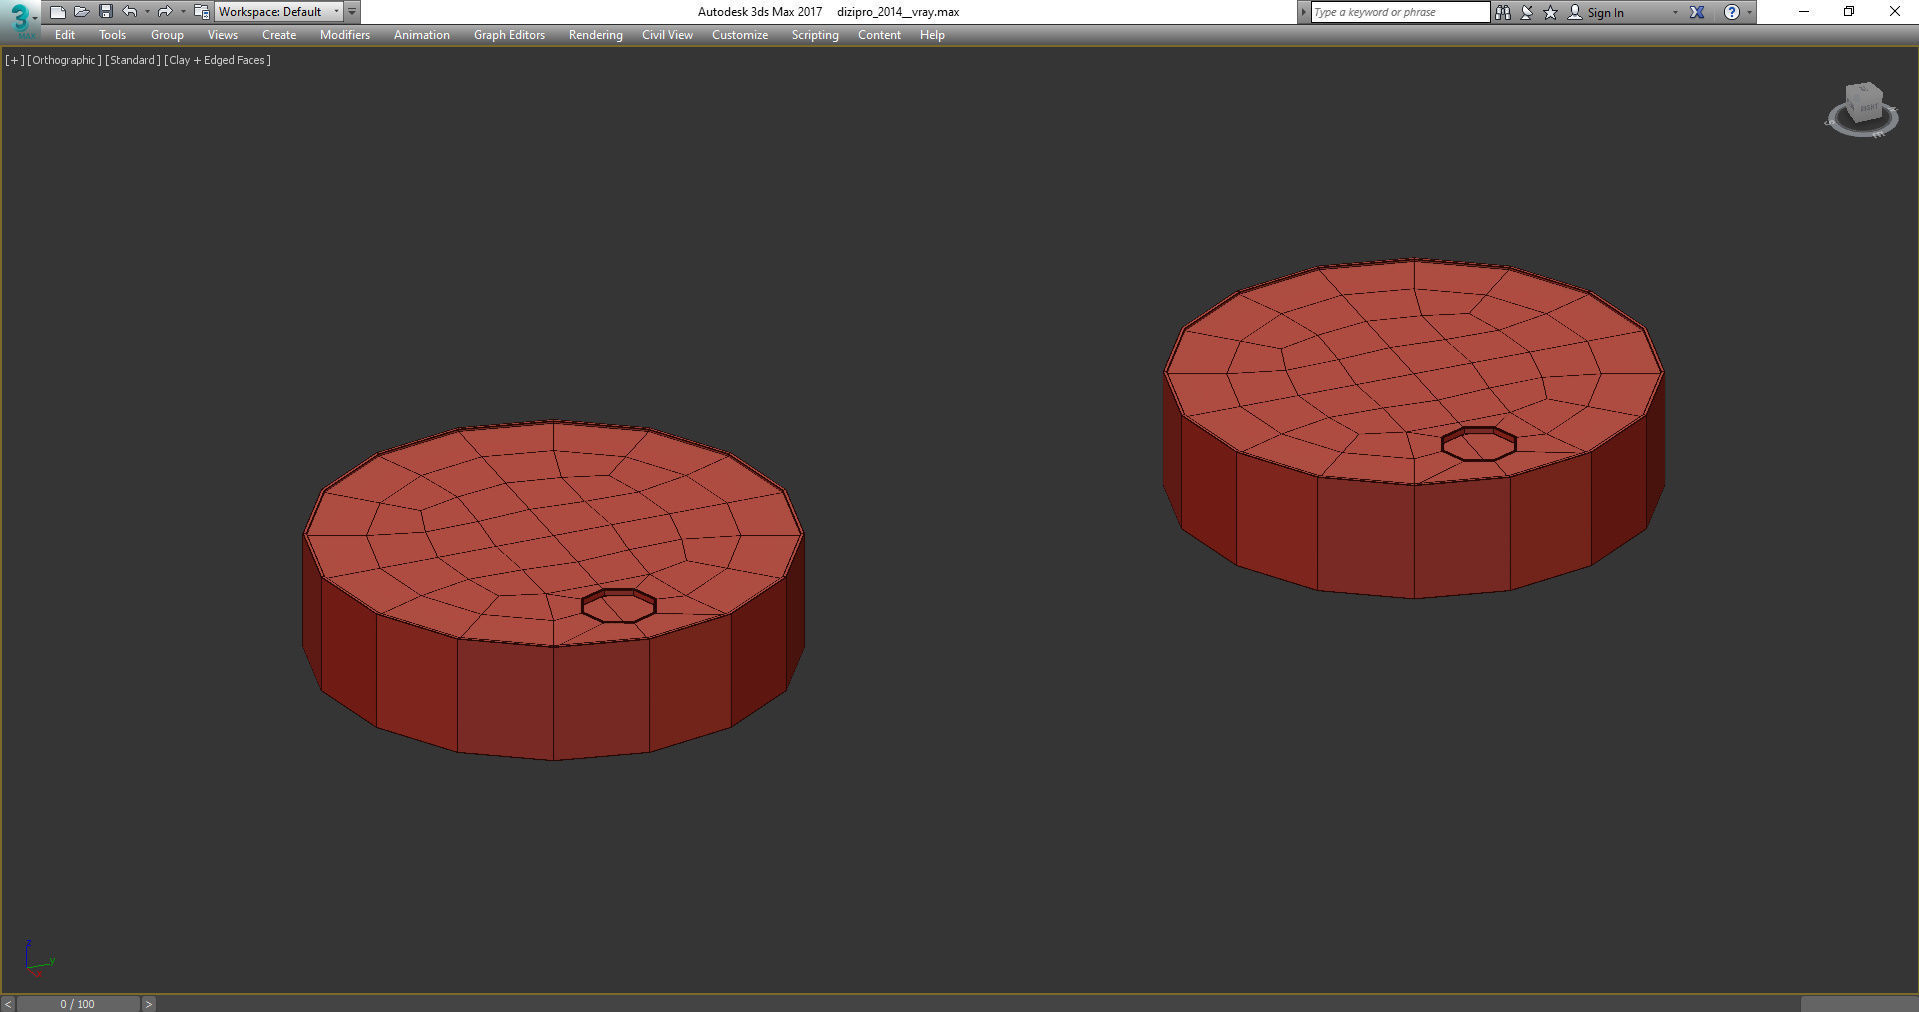Open the Tools menu
This screenshot has height=1012, width=1919.
click(112, 35)
